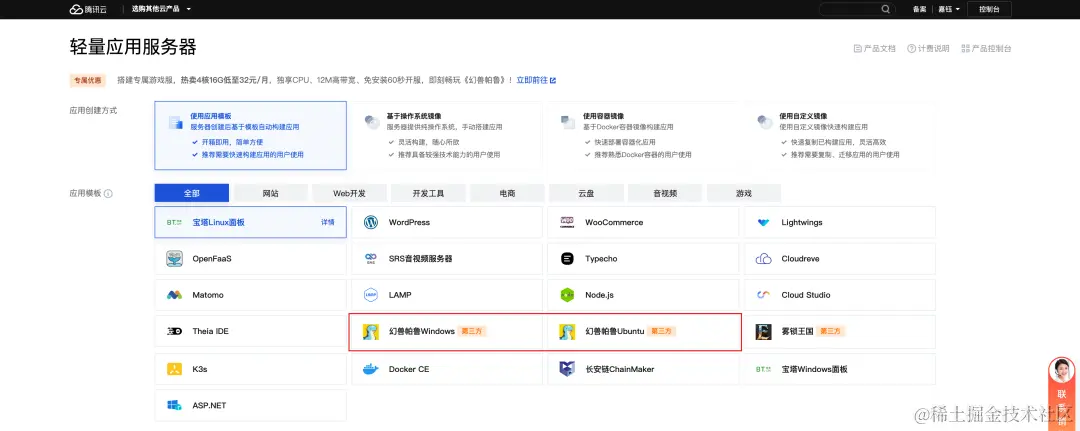Click the Typecho logo icon
Image resolution: width=1080 pixels, height=431 pixels.
click(567, 259)
